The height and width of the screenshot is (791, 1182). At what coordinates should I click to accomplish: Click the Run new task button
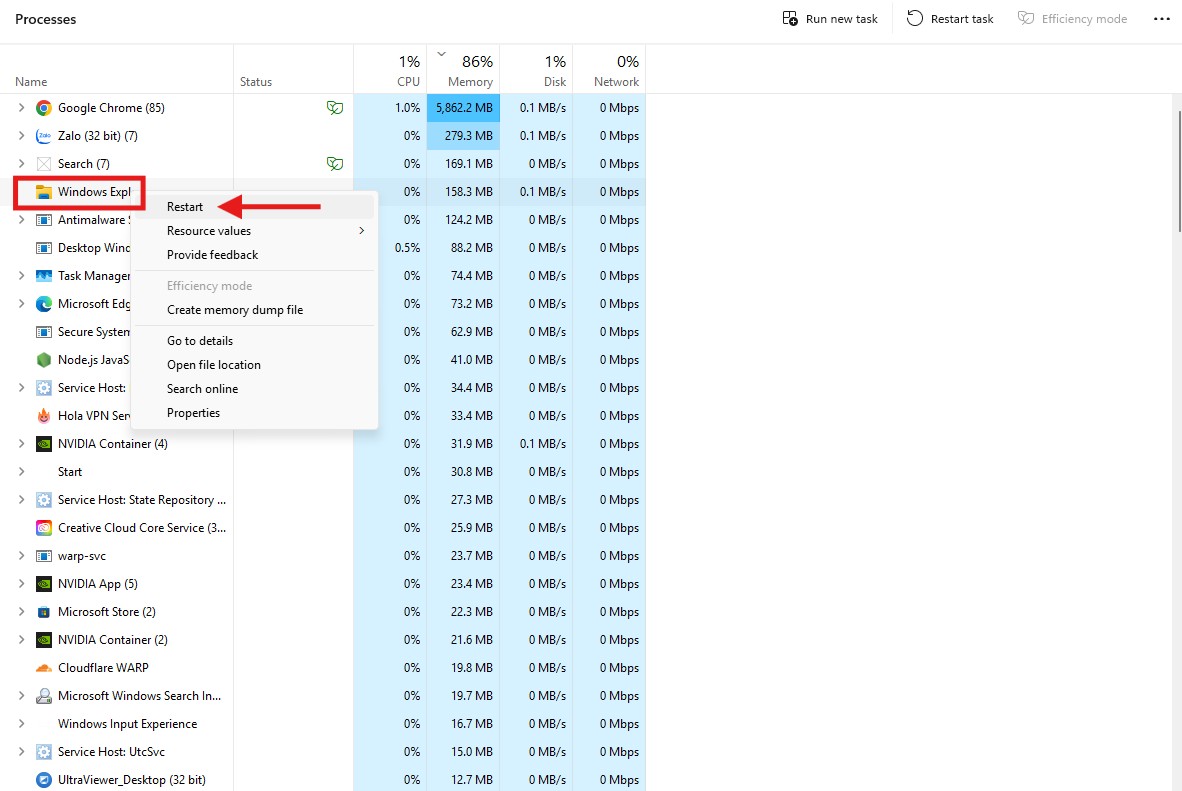coord(830,19)
